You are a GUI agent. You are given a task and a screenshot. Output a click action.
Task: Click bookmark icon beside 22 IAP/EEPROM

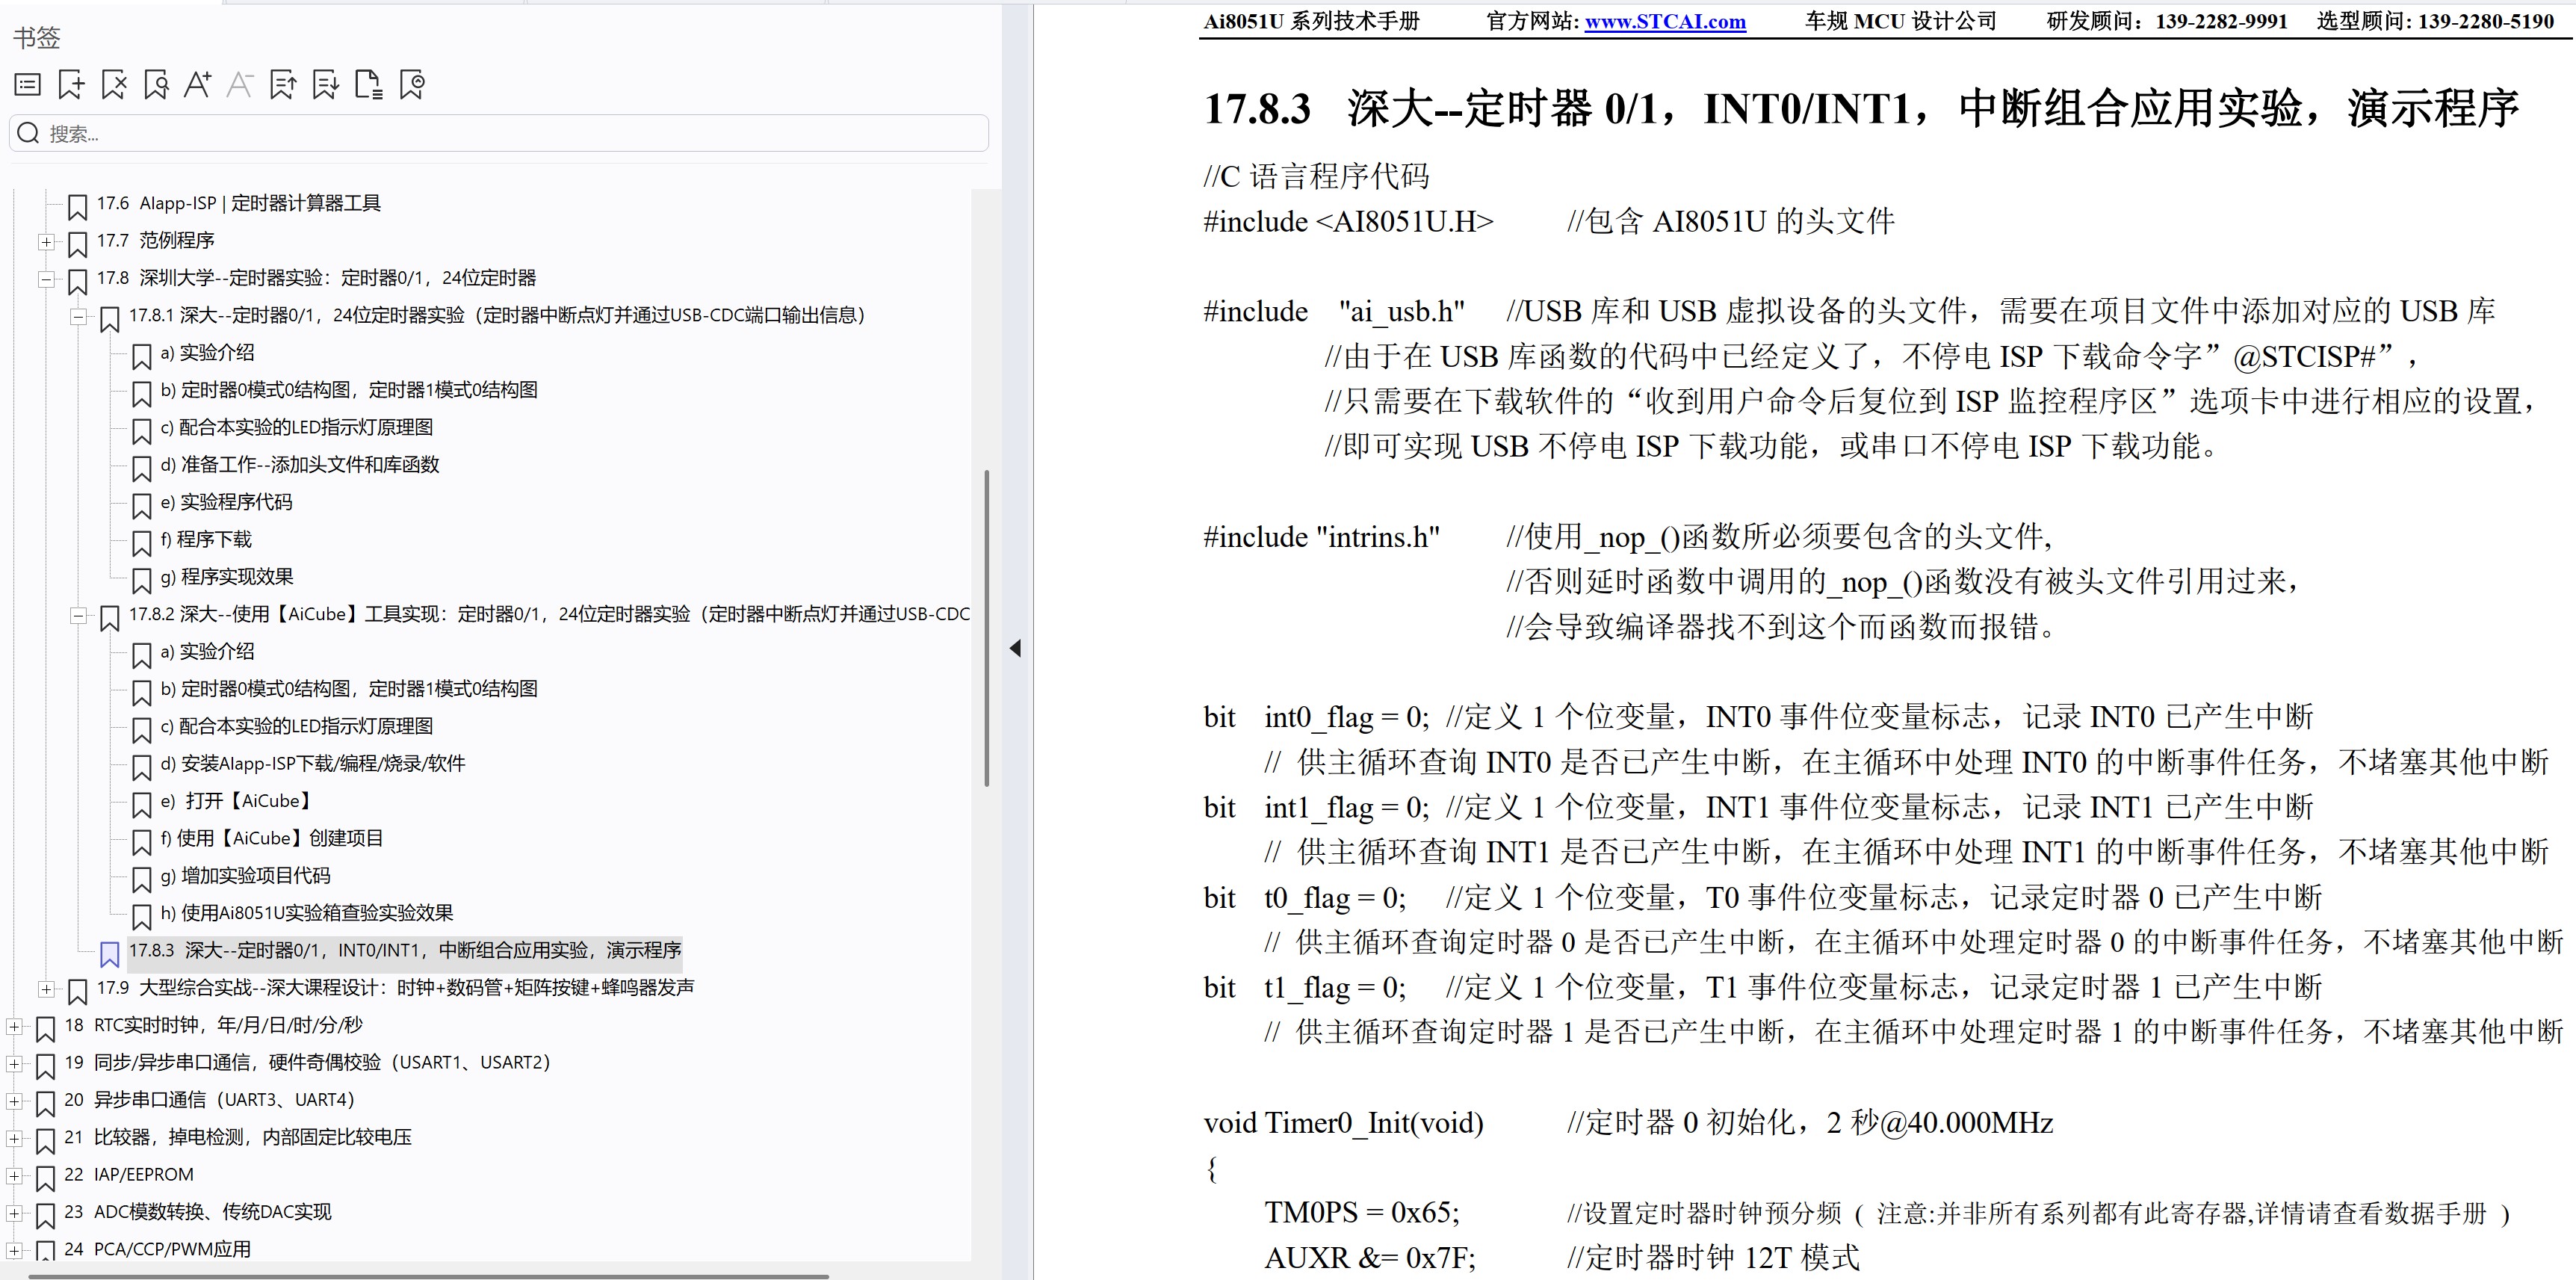coord(45,1178)
